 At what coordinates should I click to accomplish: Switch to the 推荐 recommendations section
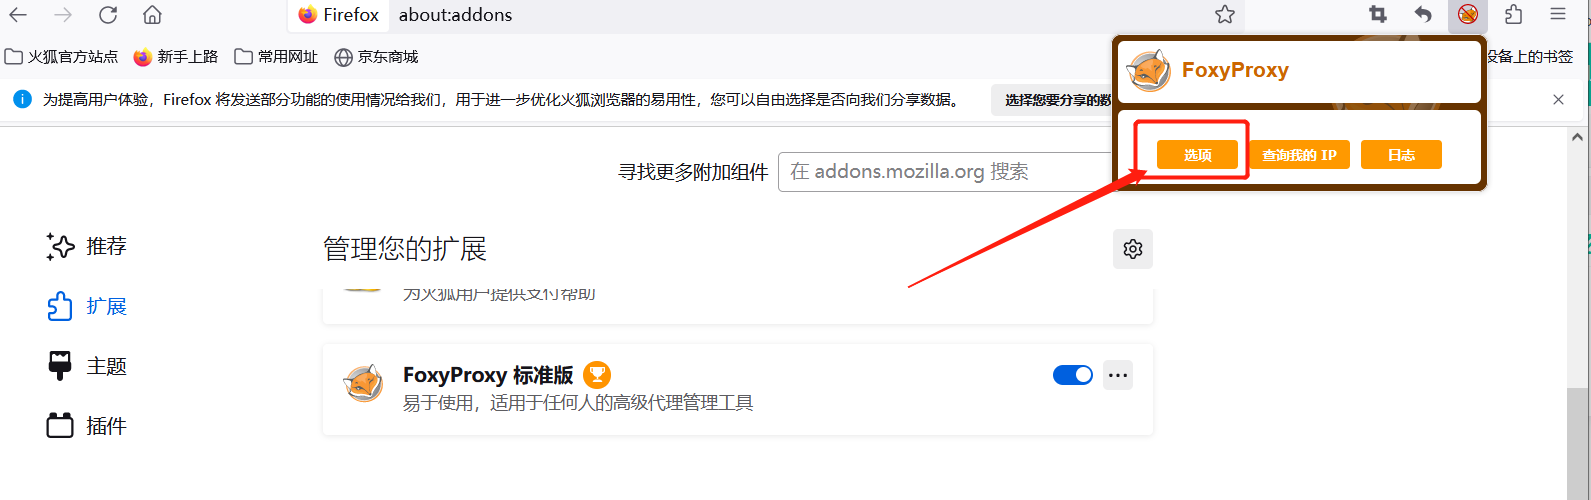click(87, 246)
